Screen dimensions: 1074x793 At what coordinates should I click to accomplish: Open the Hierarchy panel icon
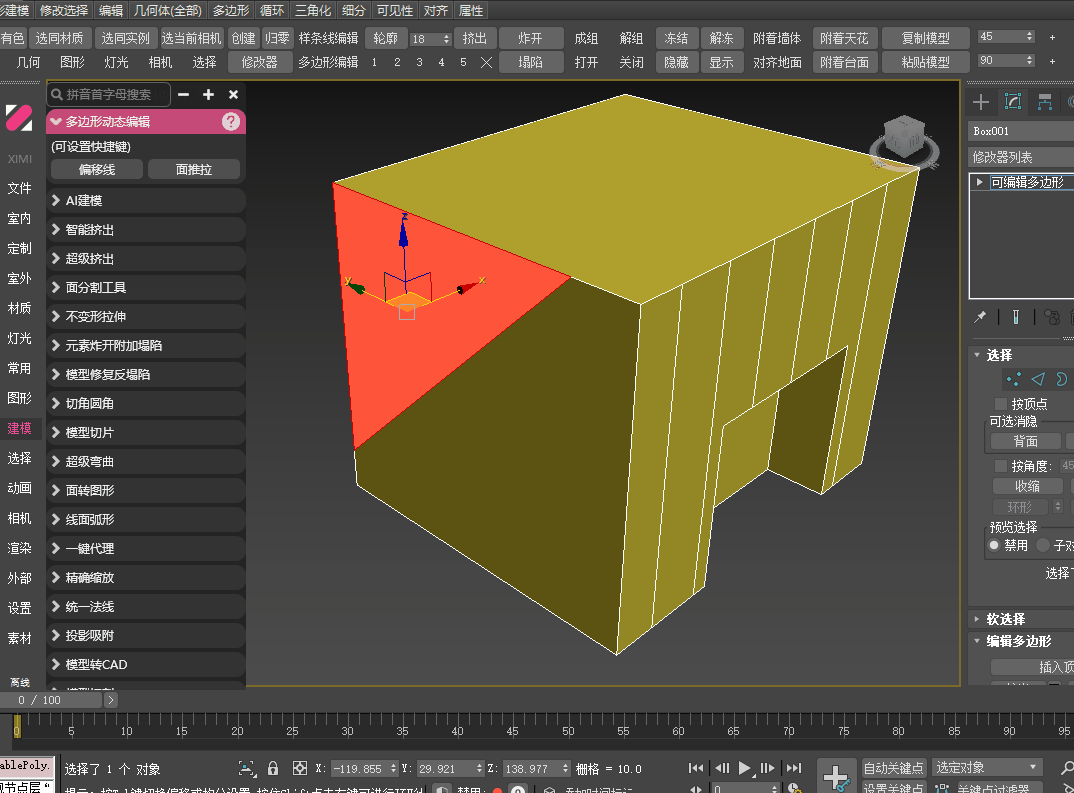pyautogui.click(x=1045, y=102)
